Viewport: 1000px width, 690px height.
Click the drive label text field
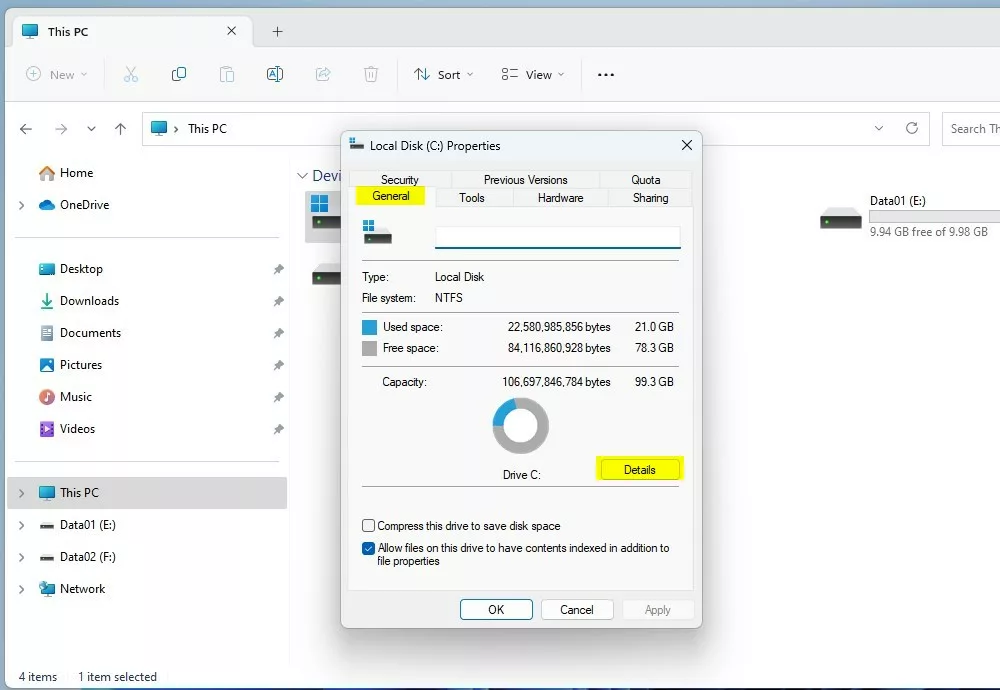(x=557, y=237)
